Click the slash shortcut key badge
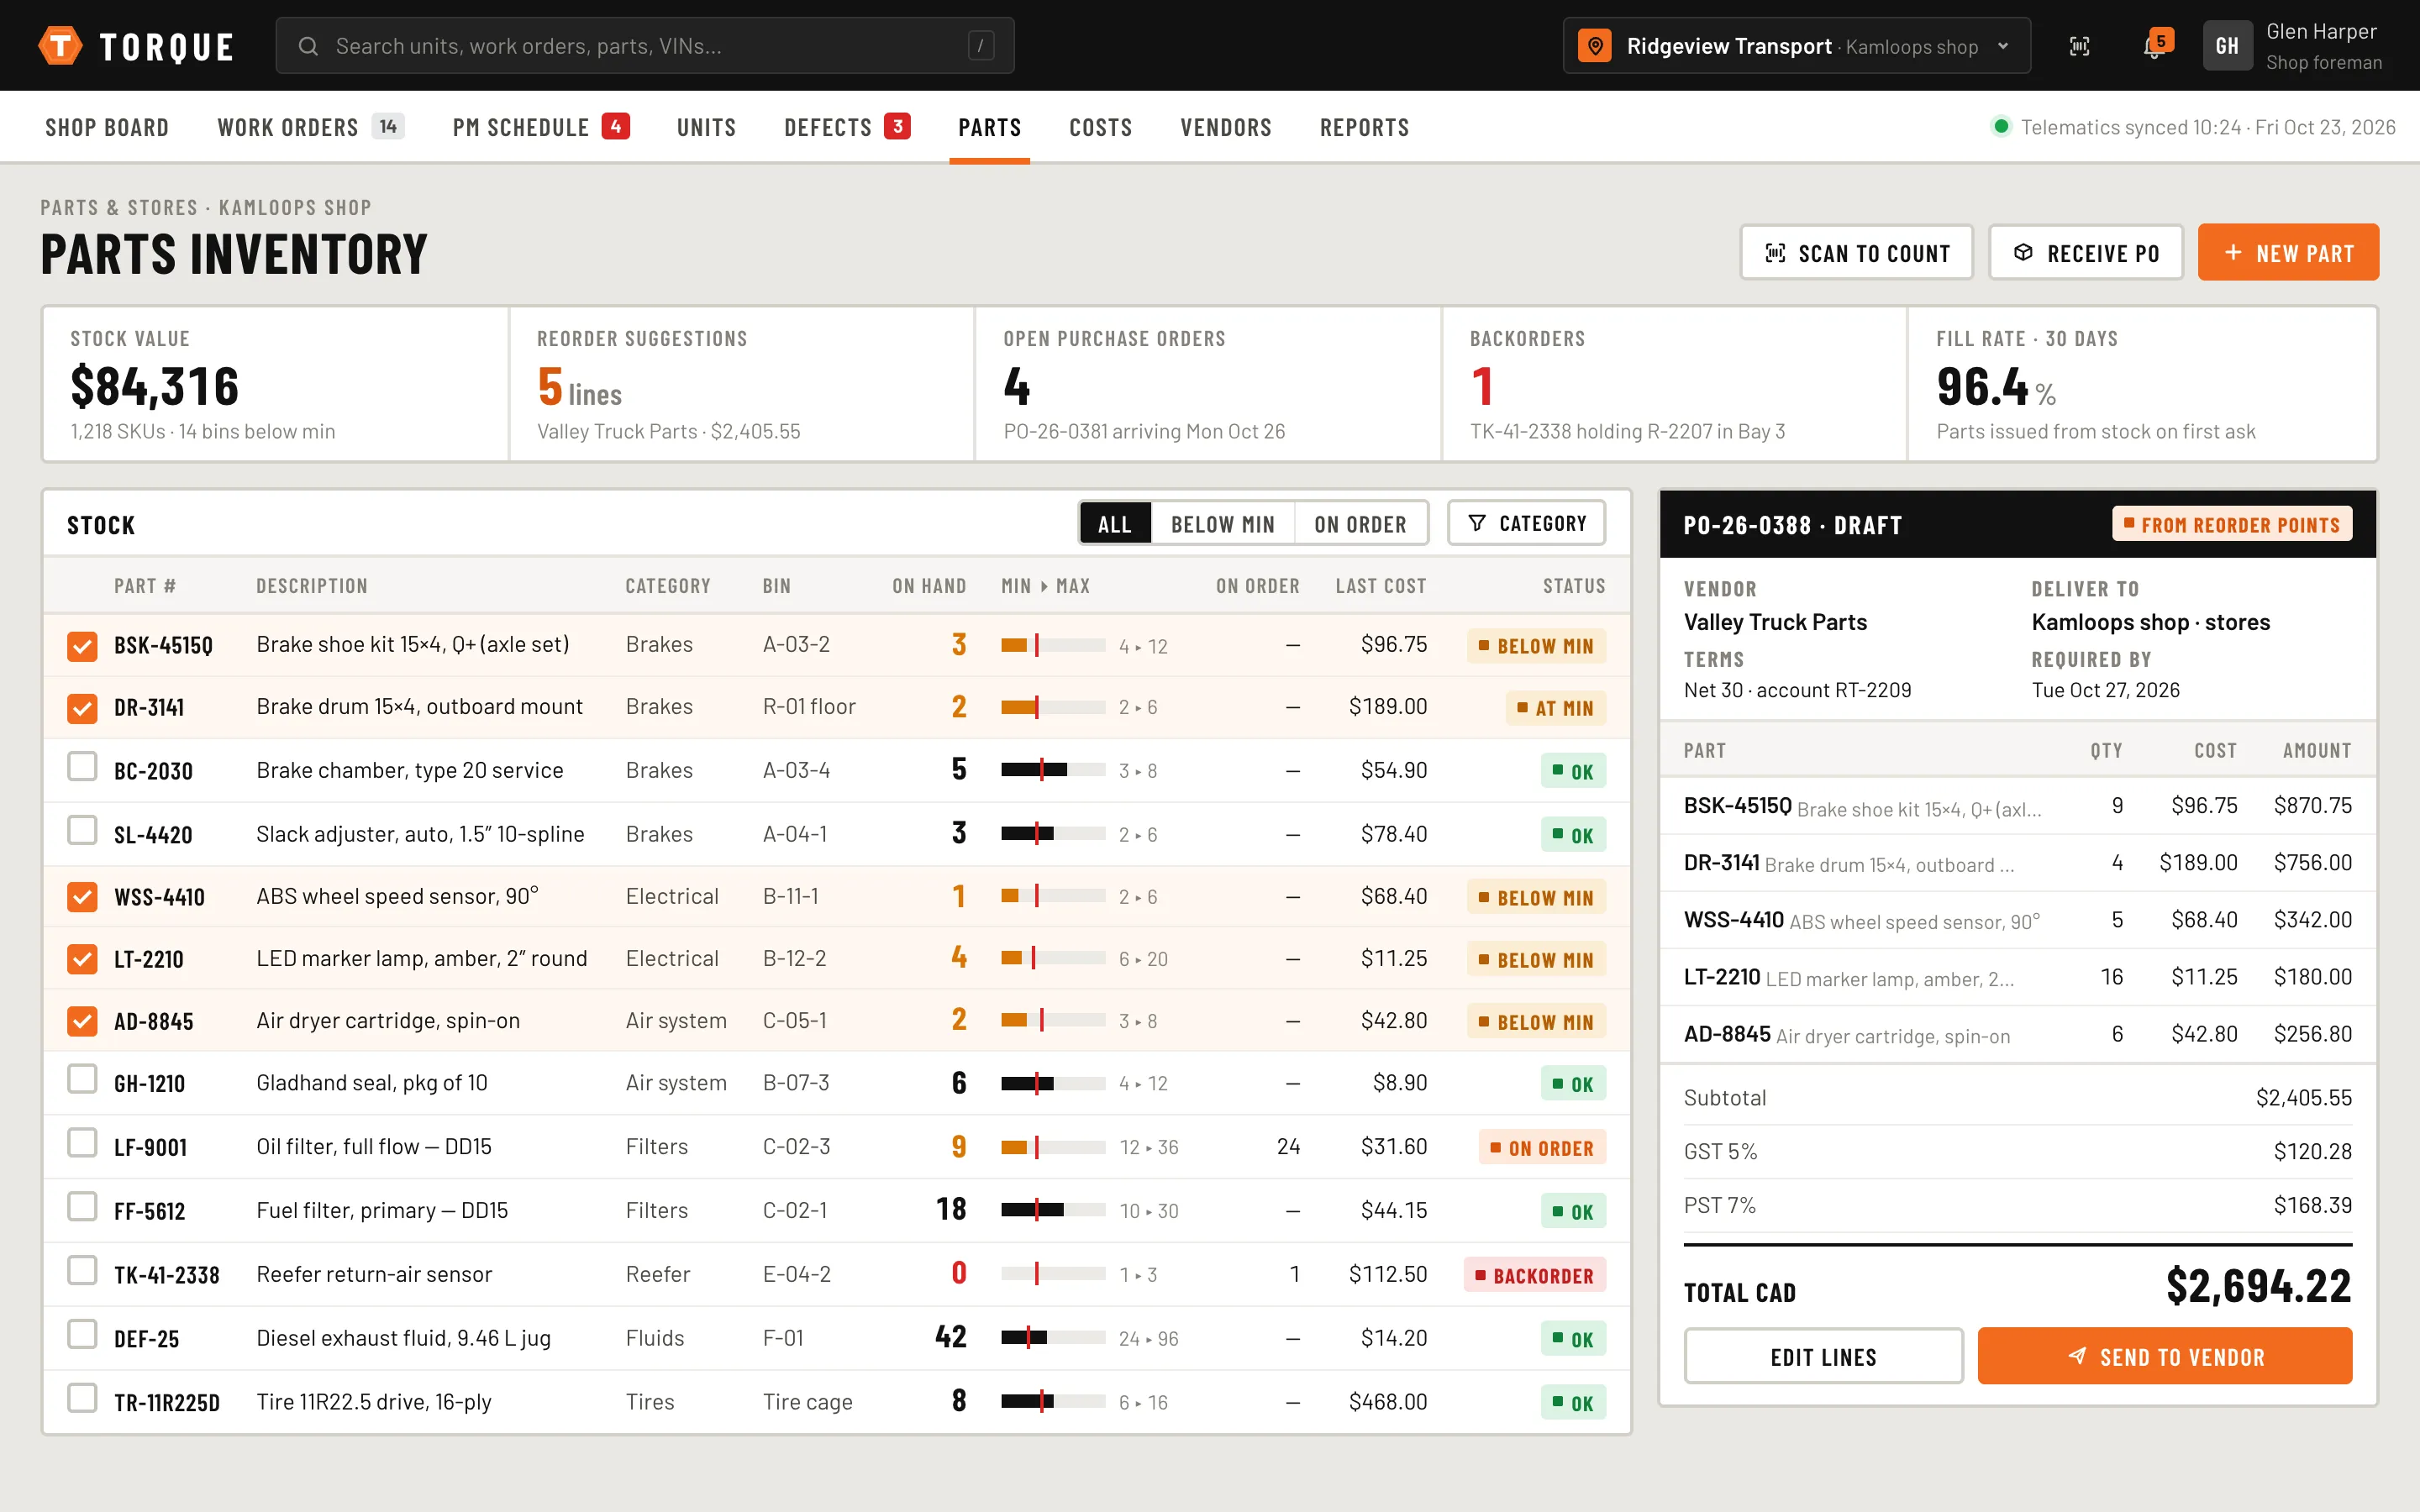The image size is (2420, 1512). click(980, 46)
